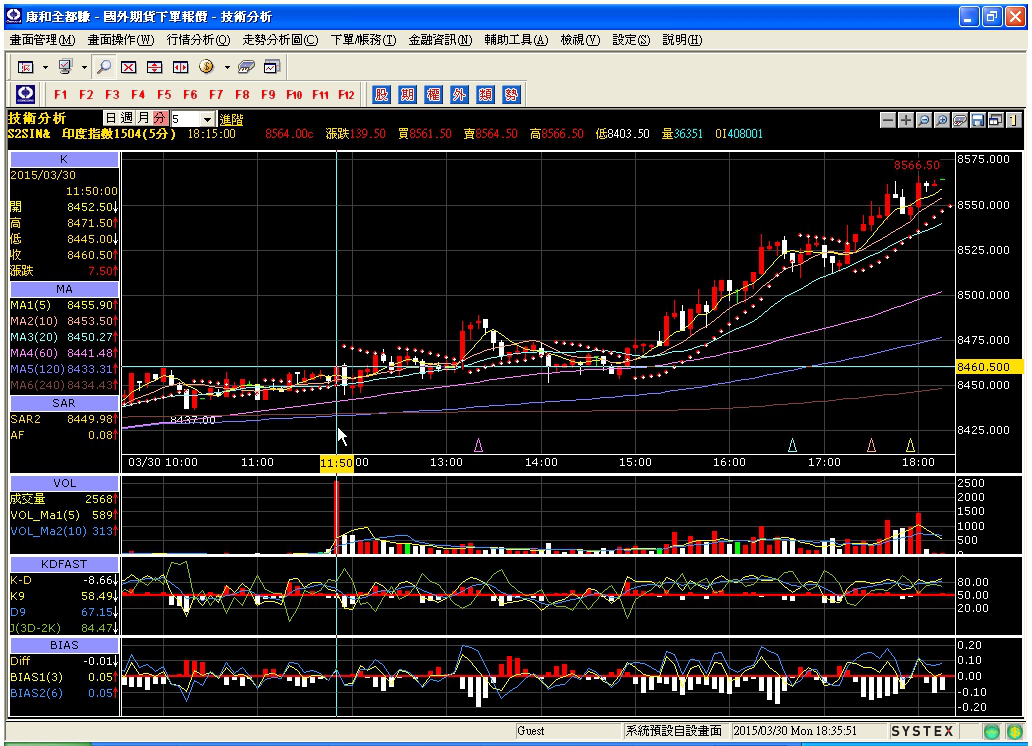Viewport: 1032px width, 746px height.
Task: Click the blue 類 category shortcut icon
Action: coord(485,94)
